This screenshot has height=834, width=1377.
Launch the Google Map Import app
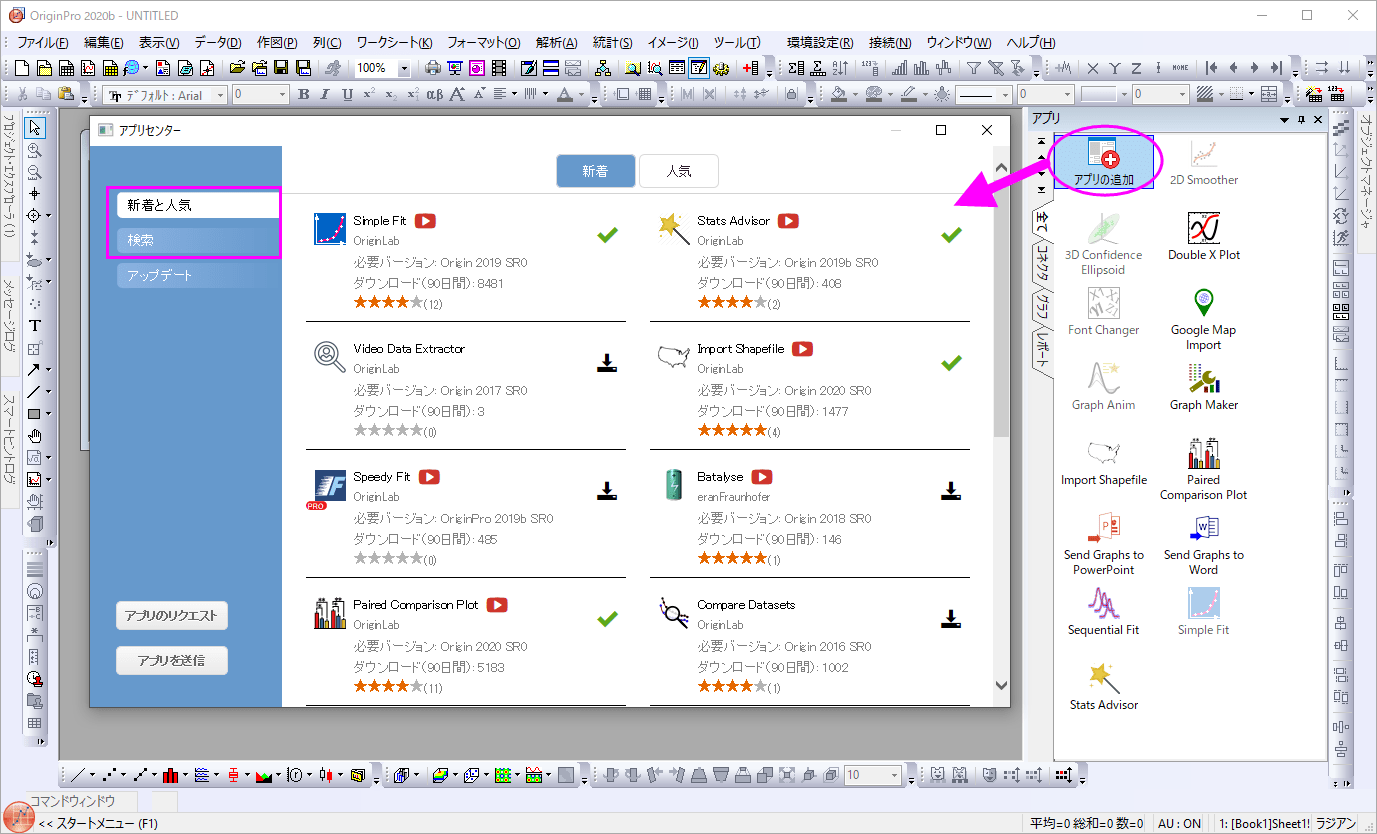coord(1204,319)
